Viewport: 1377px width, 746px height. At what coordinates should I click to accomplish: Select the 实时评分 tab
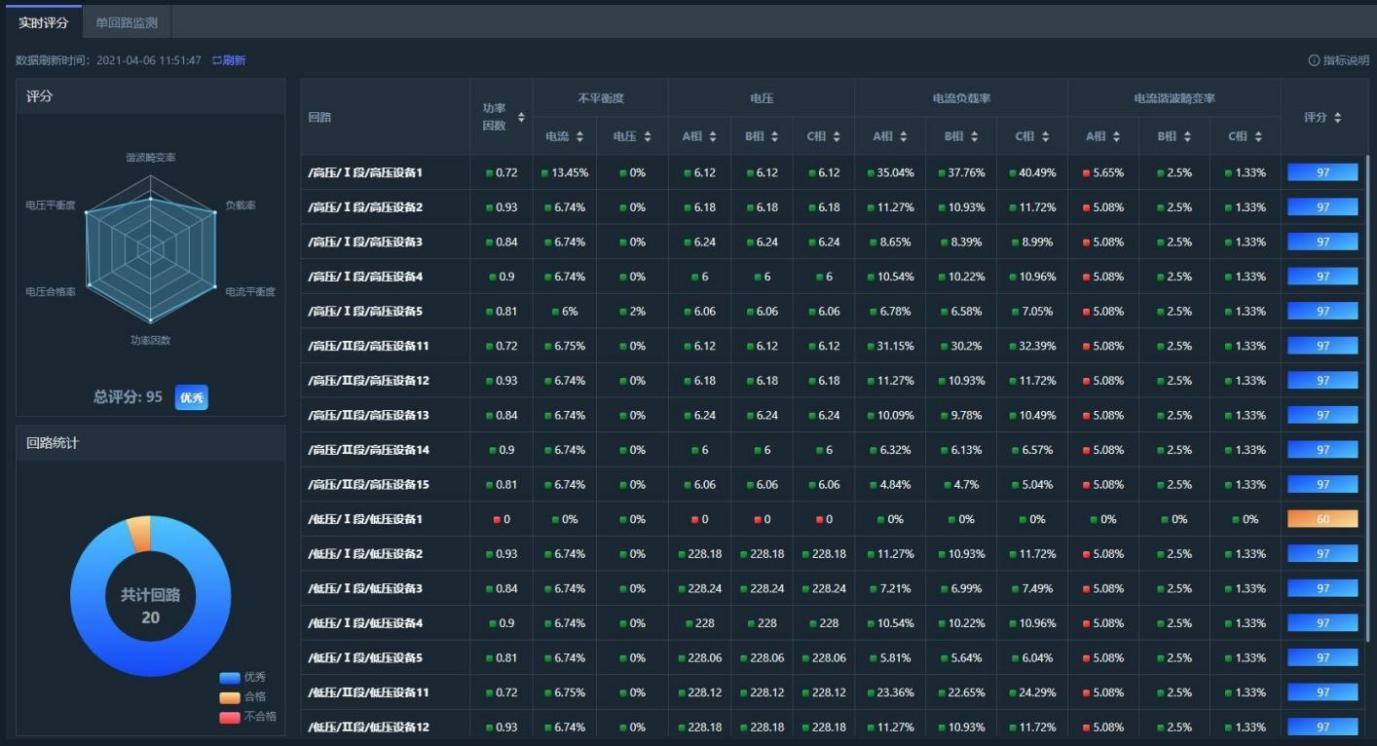[43, 22]
